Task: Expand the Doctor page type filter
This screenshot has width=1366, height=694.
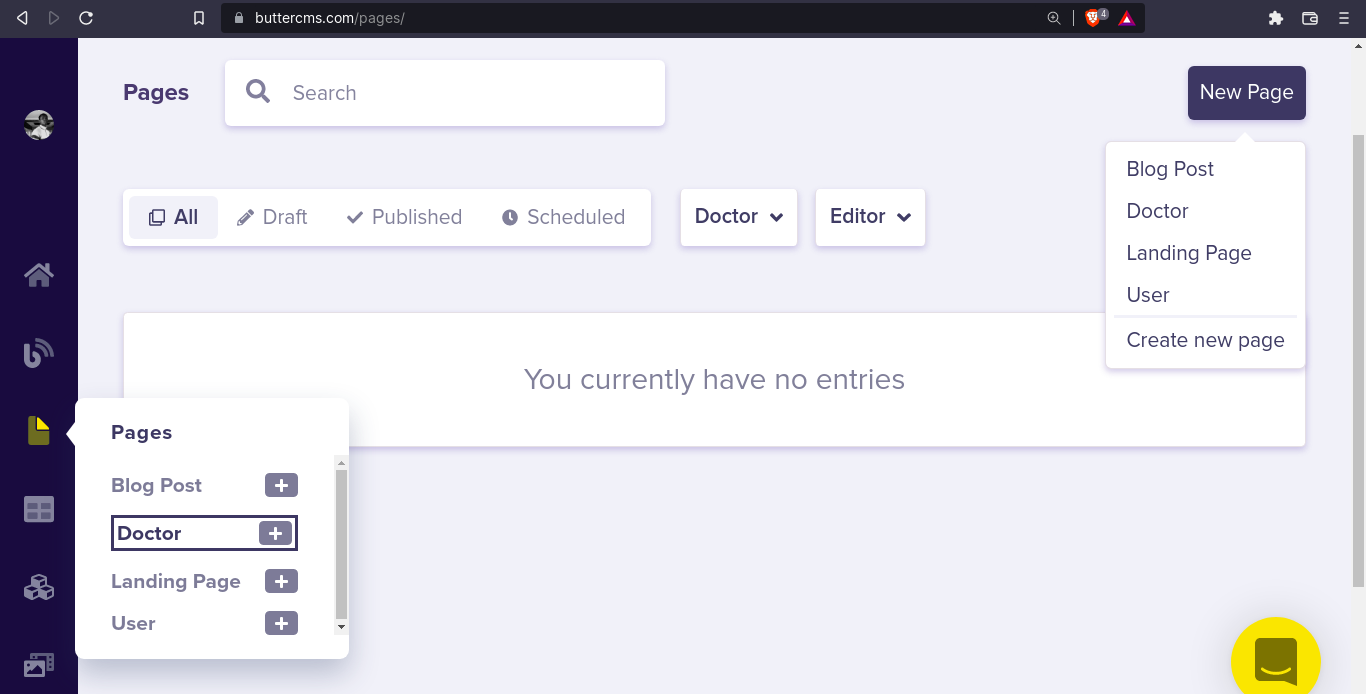Action: 739,217
